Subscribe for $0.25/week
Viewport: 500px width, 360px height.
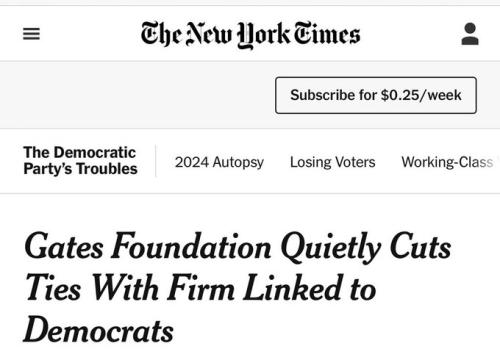pos(376,95)
